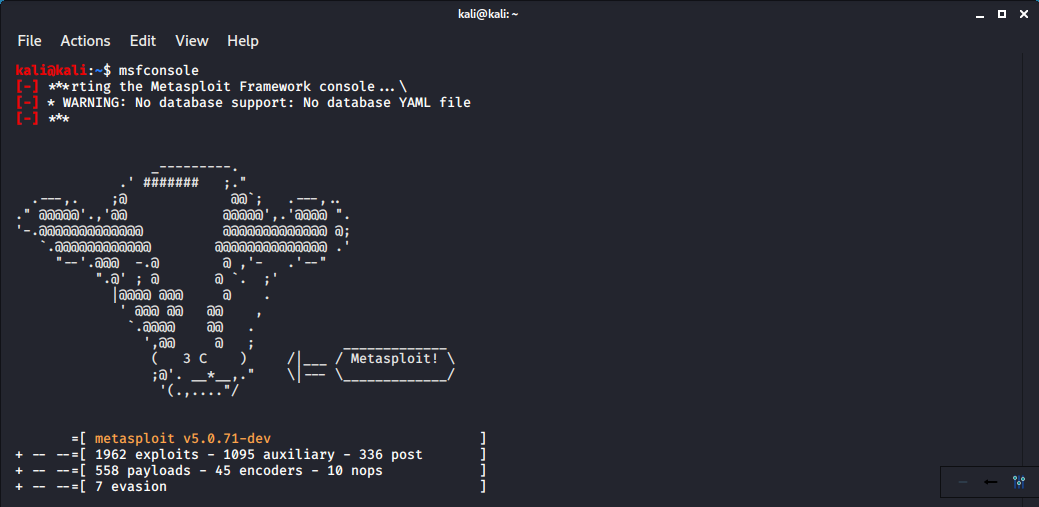Click the '3 C' text in ASCII art
Viewport: 1039px width, 507px height.
195,359
